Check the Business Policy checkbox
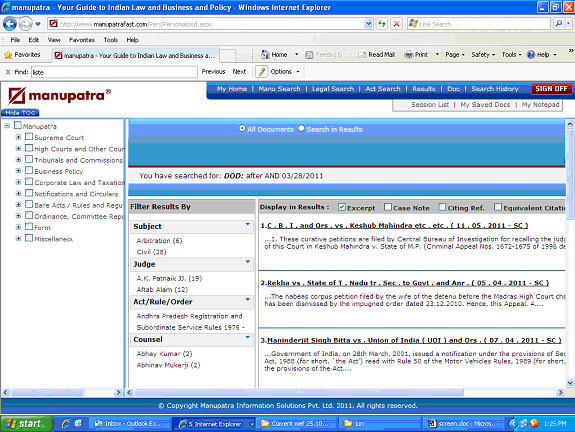The image size is (575, 432). click(29, 171)
